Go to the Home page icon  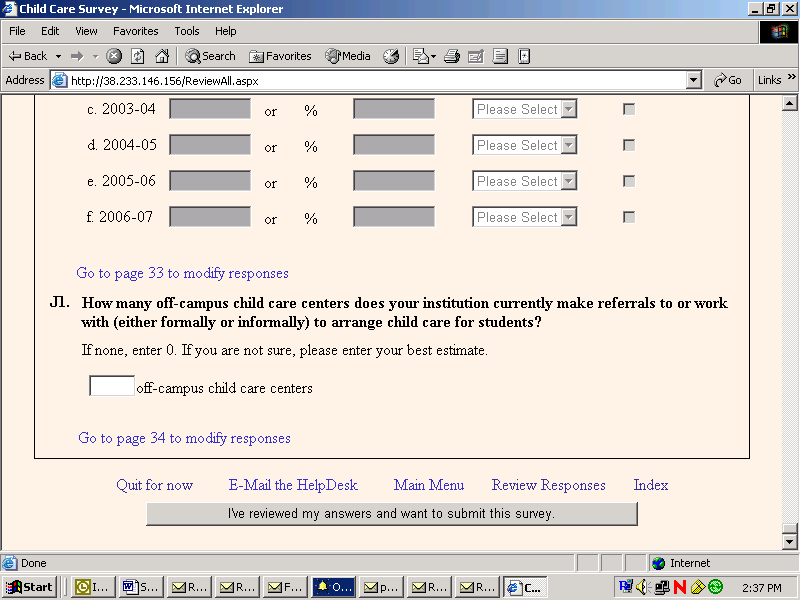(162, 56)
